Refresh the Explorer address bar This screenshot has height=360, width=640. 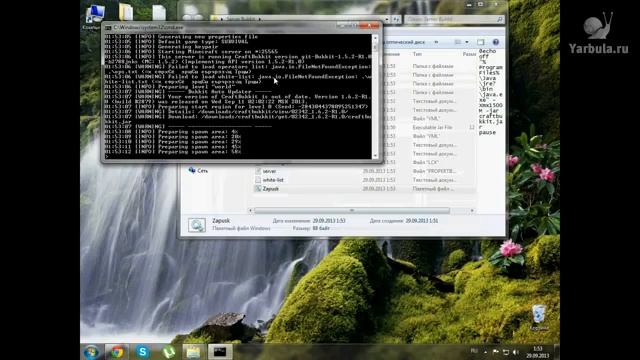[396, 19]
